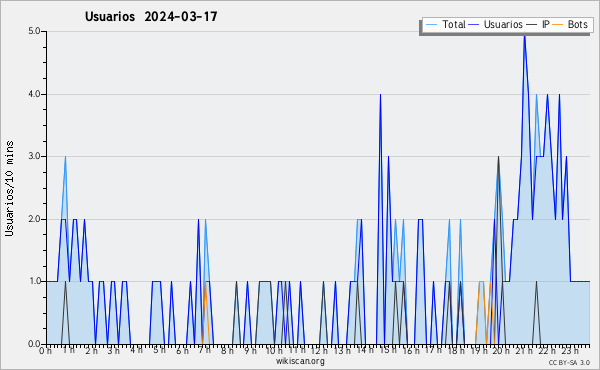Image resolution: width=600 pixels, height=370 pixels.
Task: Click the light blue Total legend line swatch
Action: (x=431, y=25)
